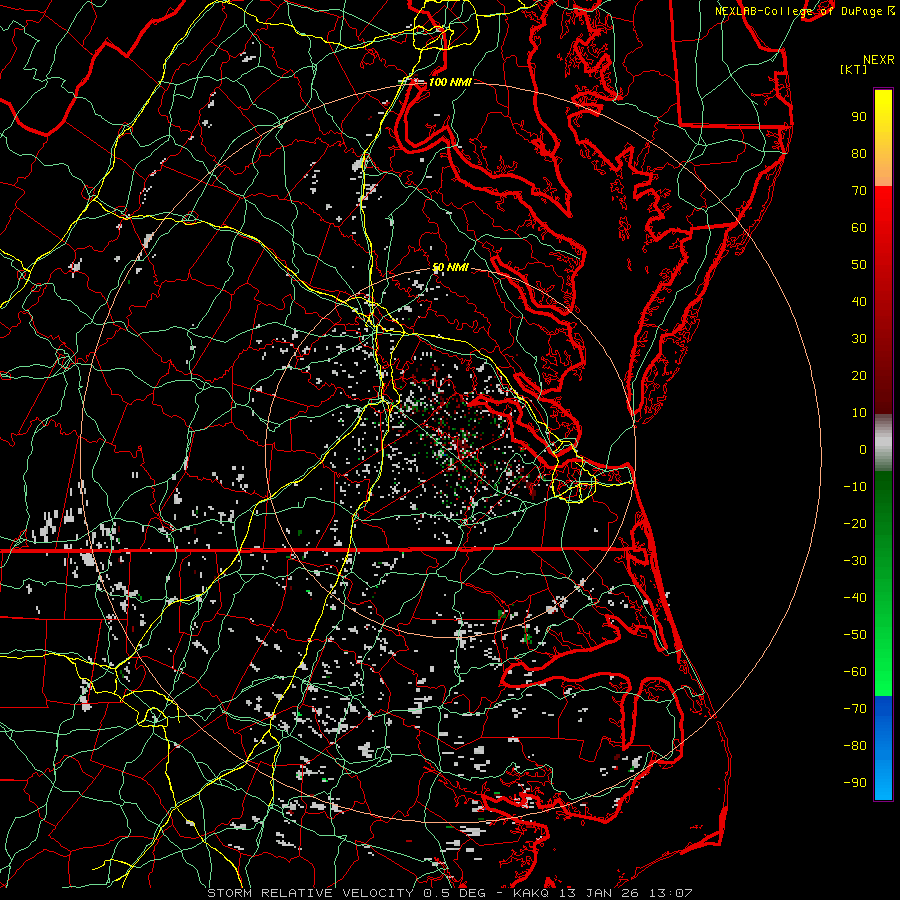Click the 0 scale label
The image size is (900, 900).
863,449
